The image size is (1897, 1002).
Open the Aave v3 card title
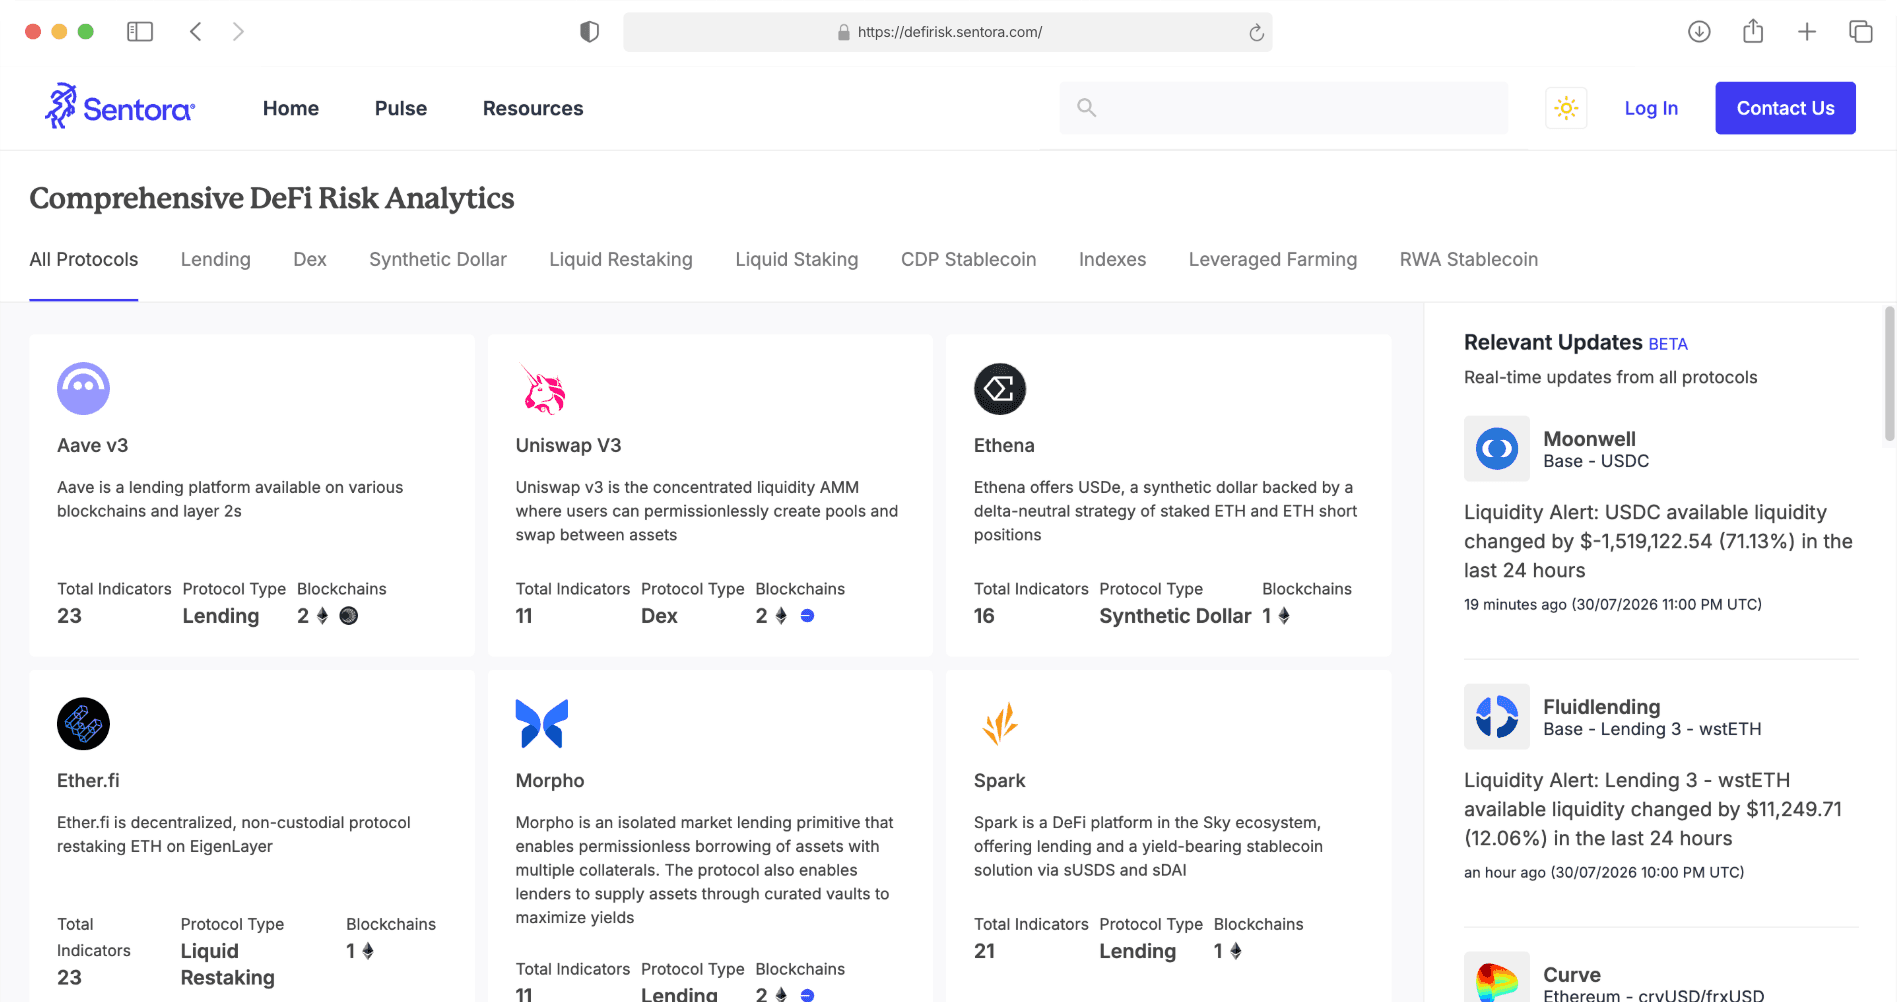click(93, 446)
